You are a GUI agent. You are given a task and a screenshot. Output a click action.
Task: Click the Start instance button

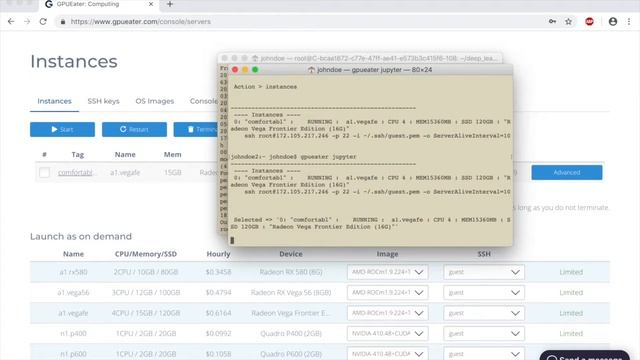(x=62, y=129)
